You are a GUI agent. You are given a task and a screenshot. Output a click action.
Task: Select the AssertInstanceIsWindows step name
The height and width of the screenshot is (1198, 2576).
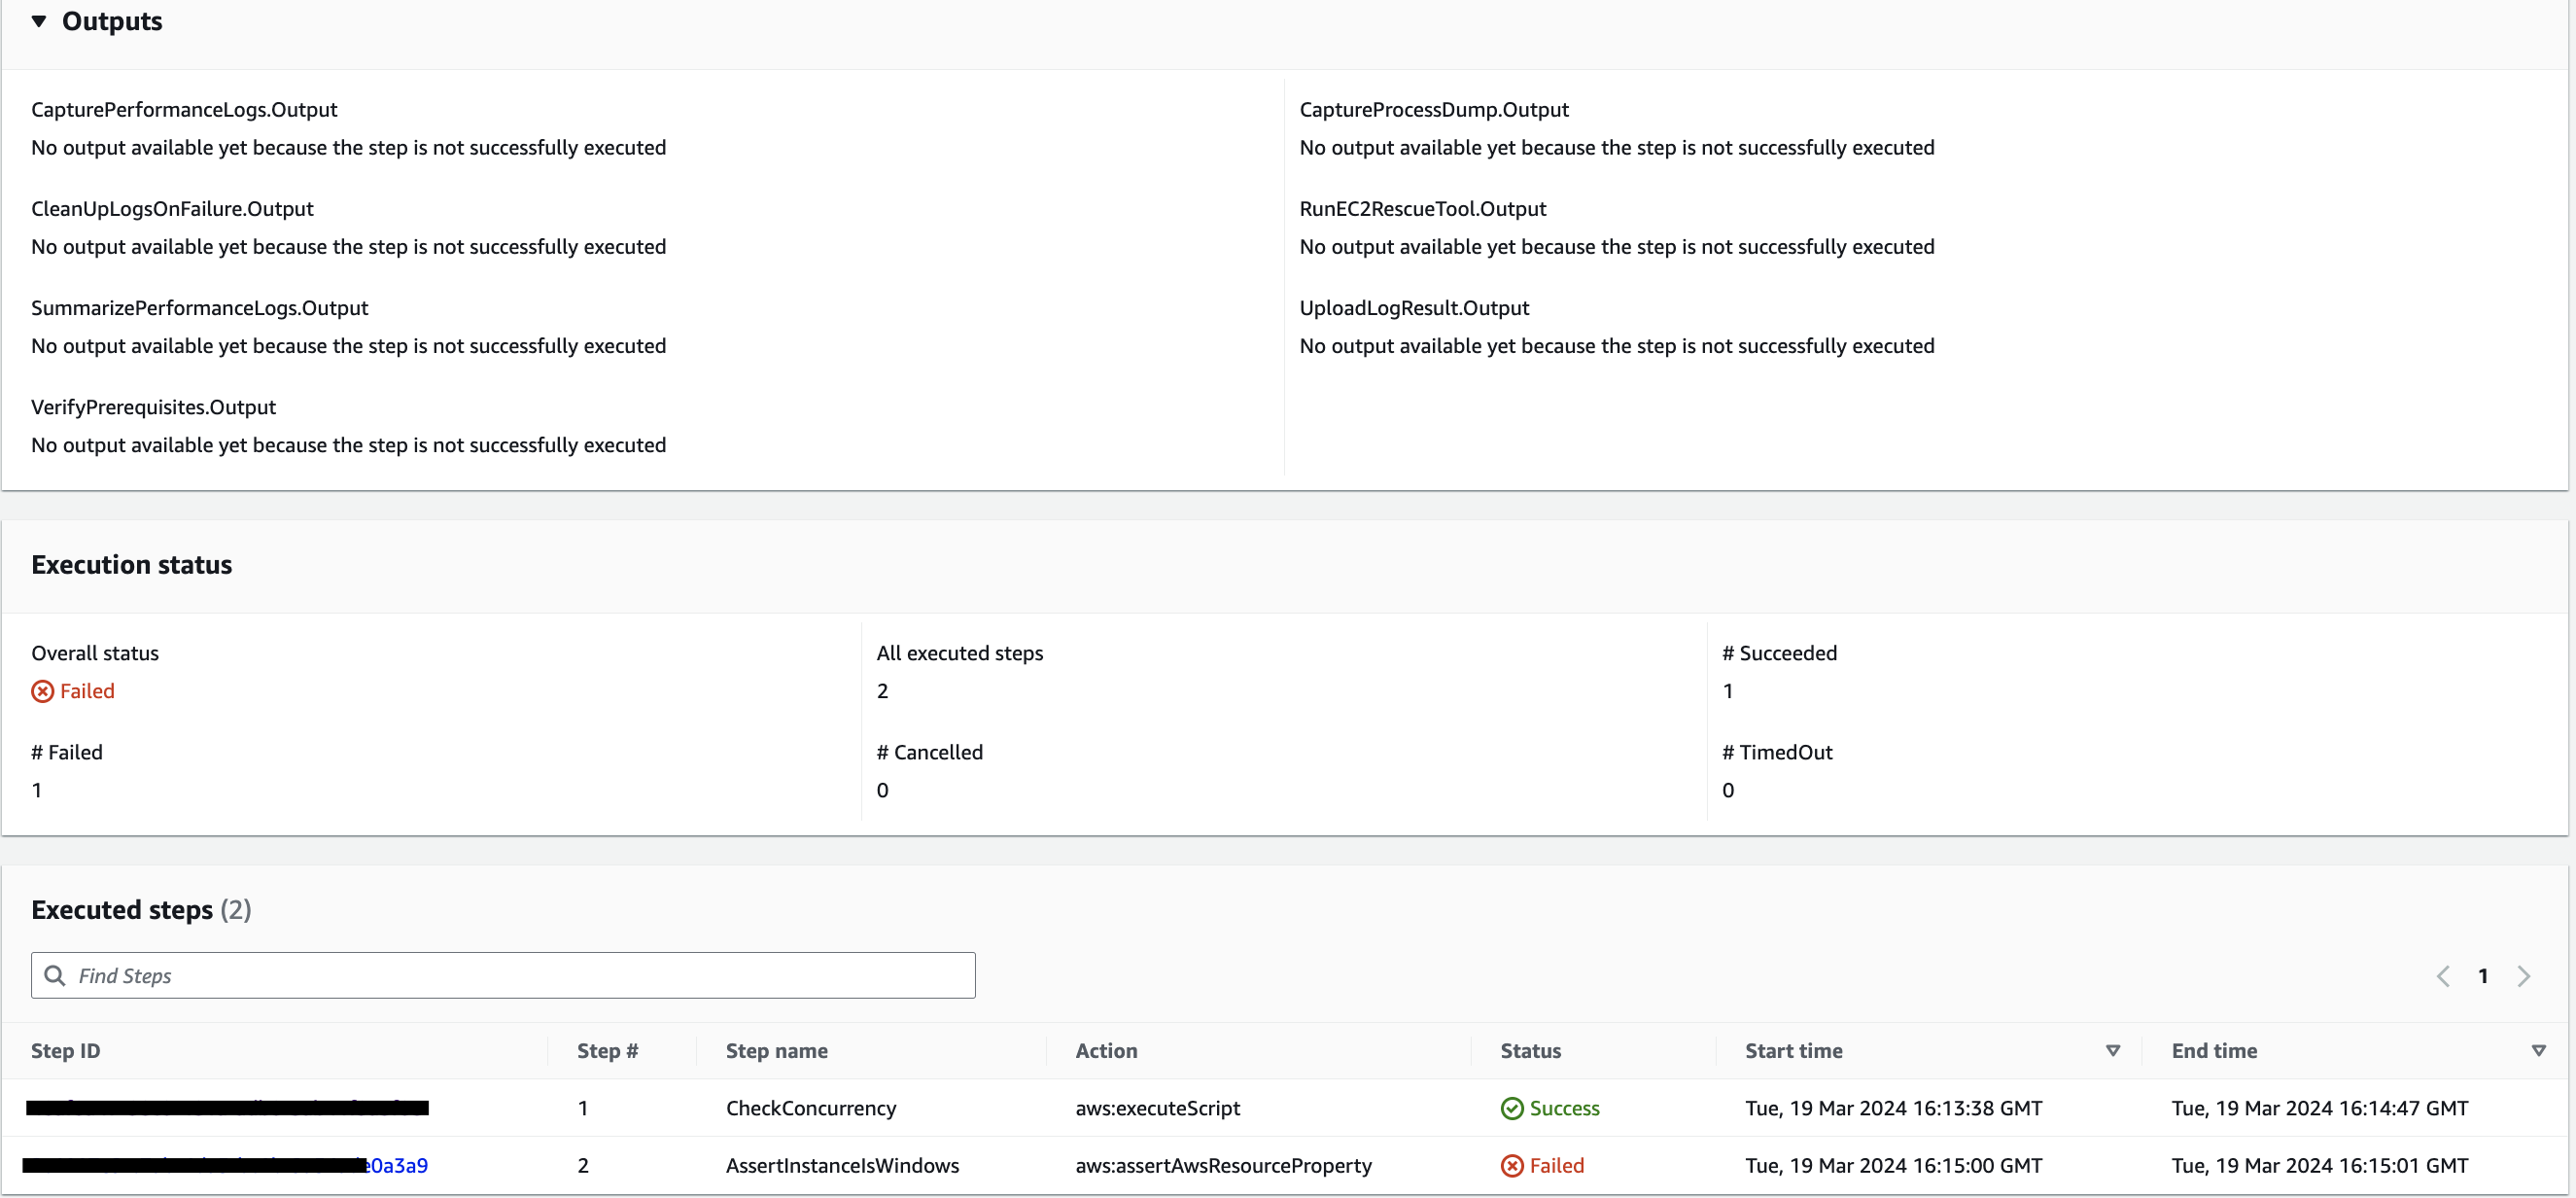pyautogui.click(x=842, y=1165)
